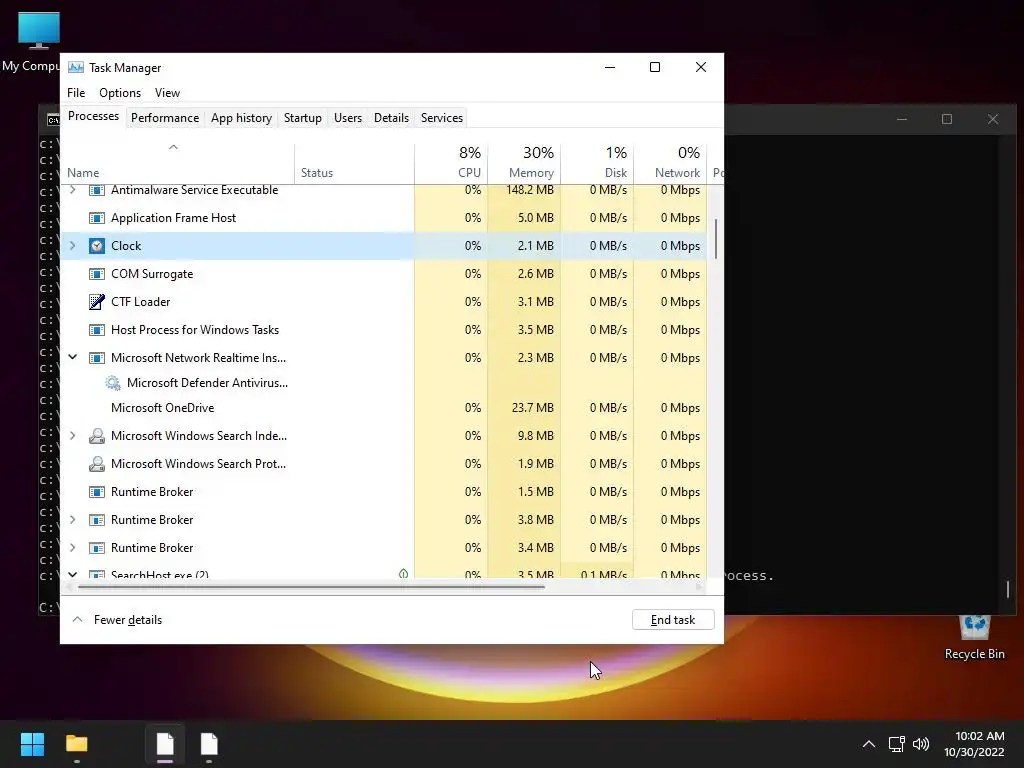
Task: Click the SearchHost.exe green leaf status icon
Action: [404, 573]
